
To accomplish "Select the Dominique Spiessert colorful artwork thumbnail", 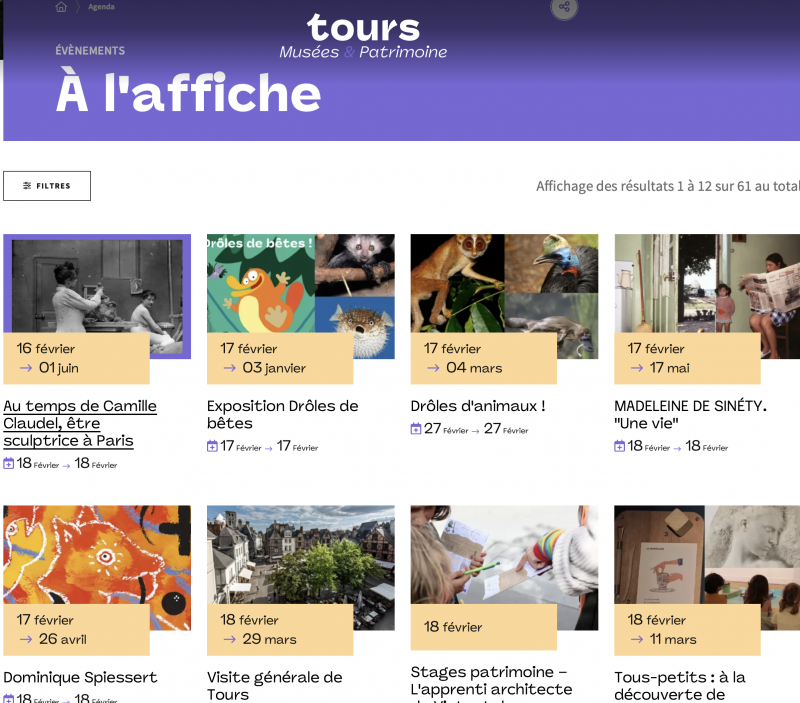I will point(97,555).
